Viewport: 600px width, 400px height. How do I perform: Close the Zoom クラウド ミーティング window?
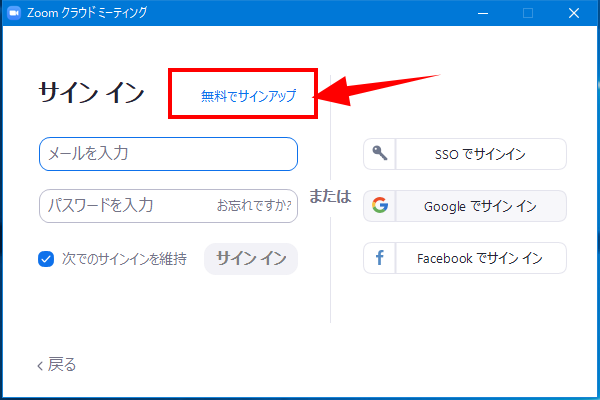[x=574, y=13]
